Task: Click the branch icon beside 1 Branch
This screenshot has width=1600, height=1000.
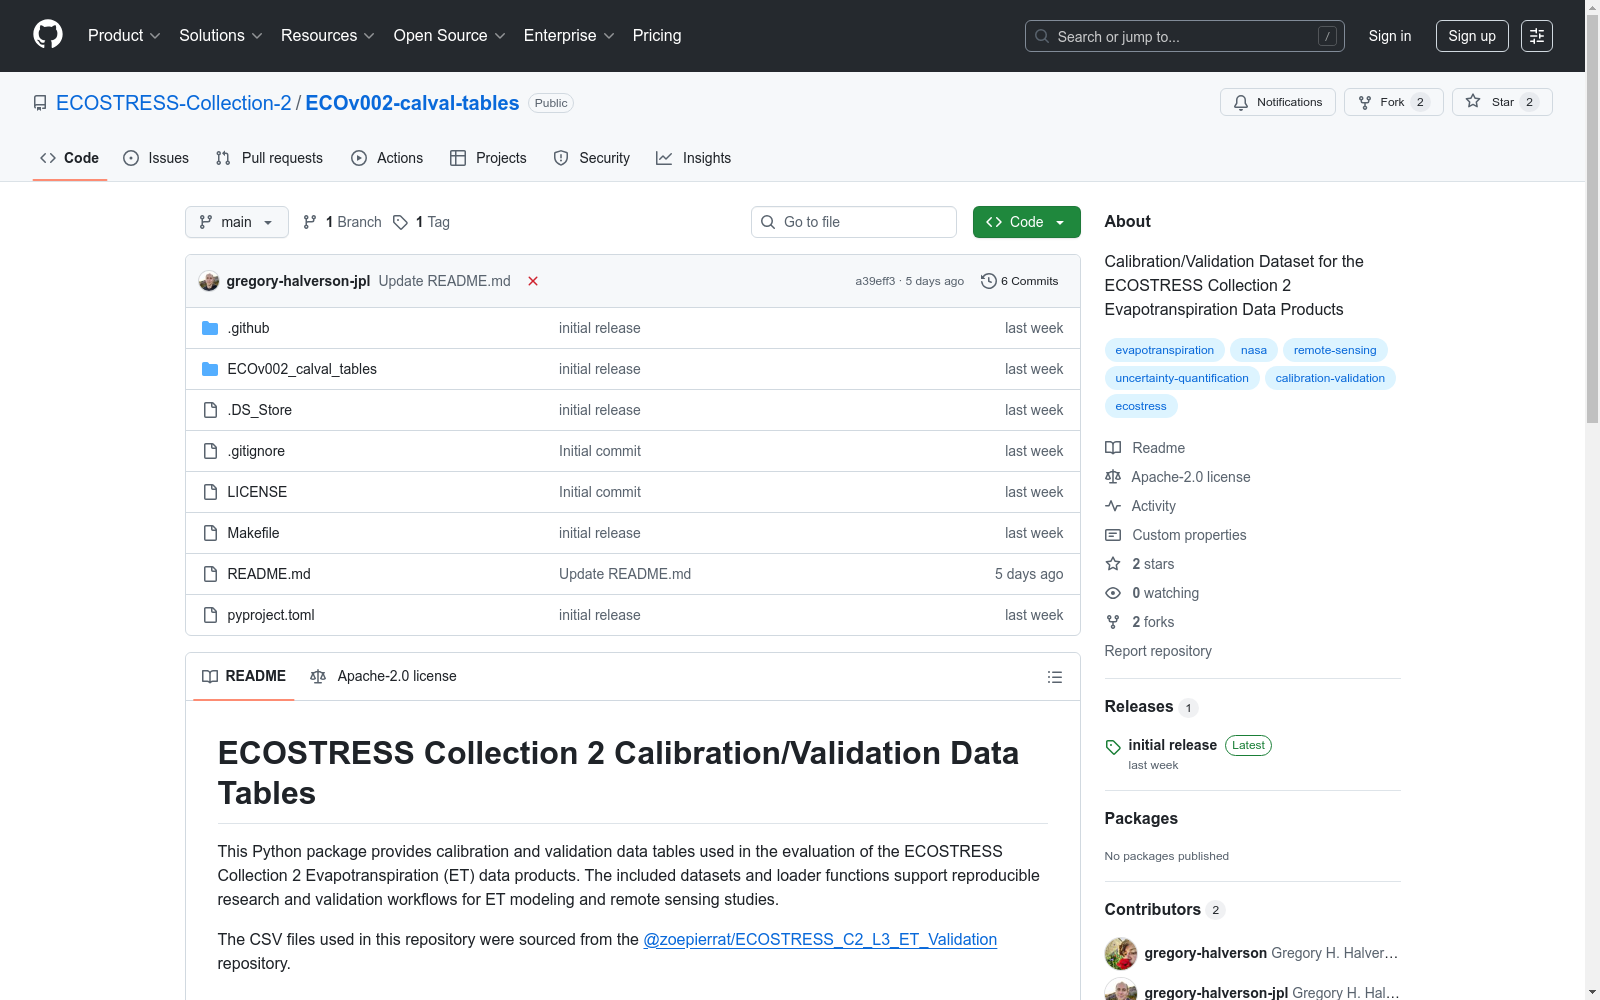Action: coord(310,222)
